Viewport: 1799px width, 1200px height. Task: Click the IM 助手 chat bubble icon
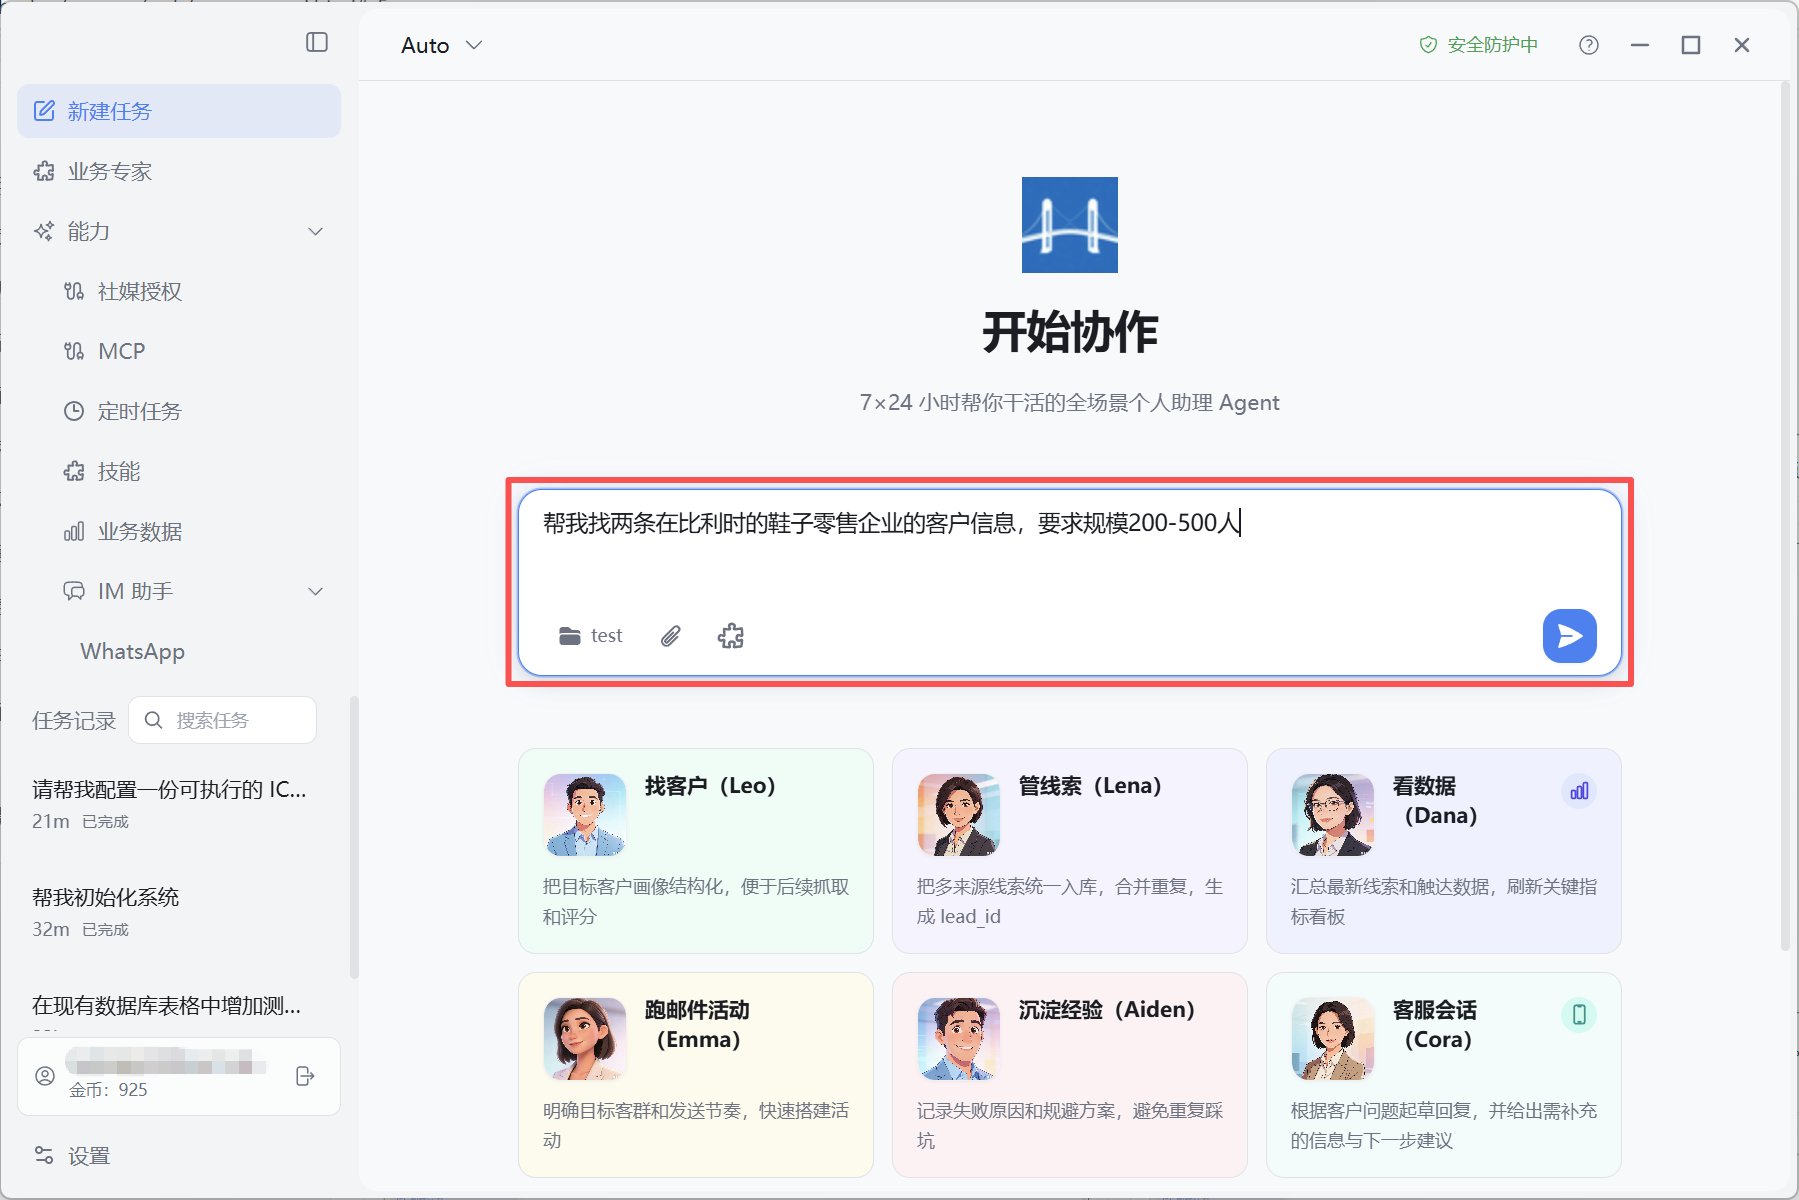74,591
